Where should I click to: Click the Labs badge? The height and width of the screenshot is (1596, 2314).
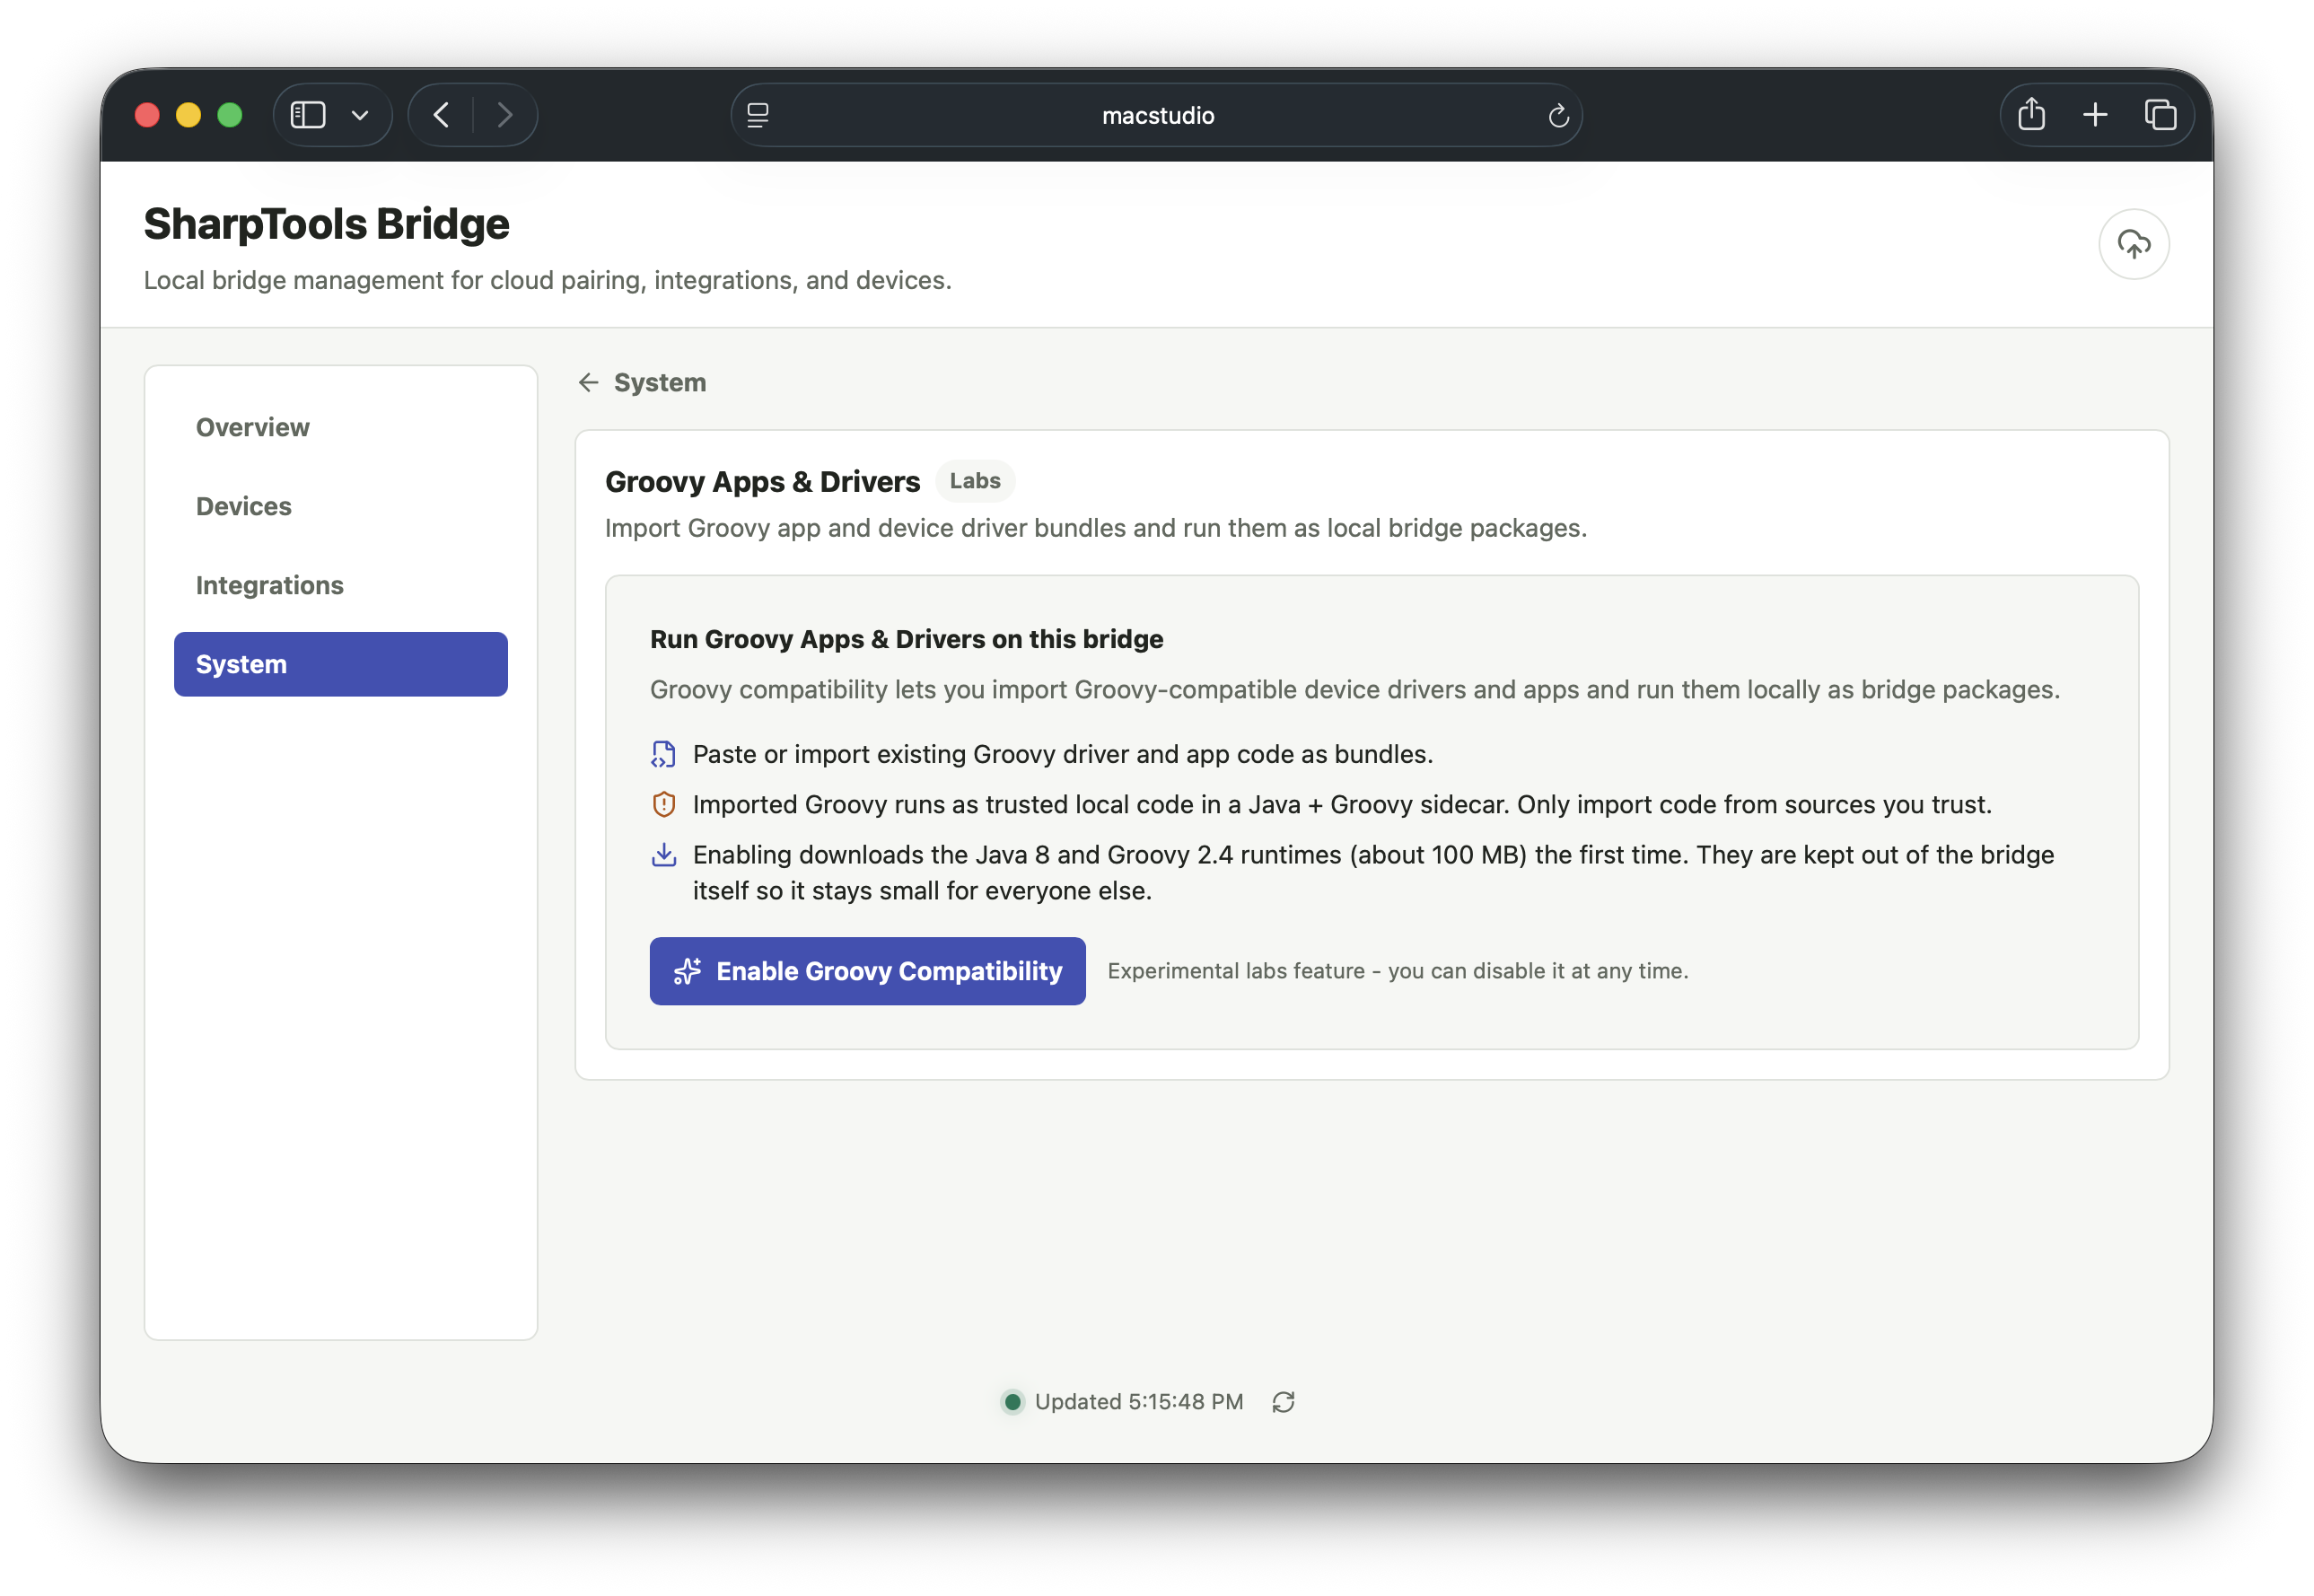[975, 481]
